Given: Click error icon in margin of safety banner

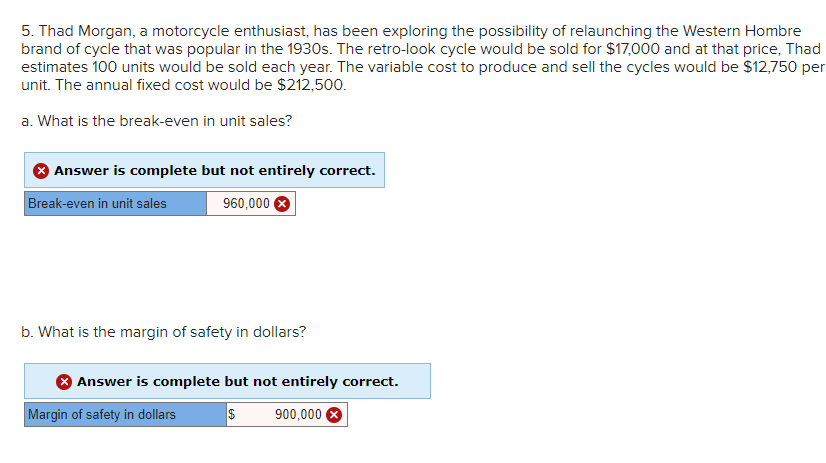Looking at the screenshot, I should pos(64,382).
